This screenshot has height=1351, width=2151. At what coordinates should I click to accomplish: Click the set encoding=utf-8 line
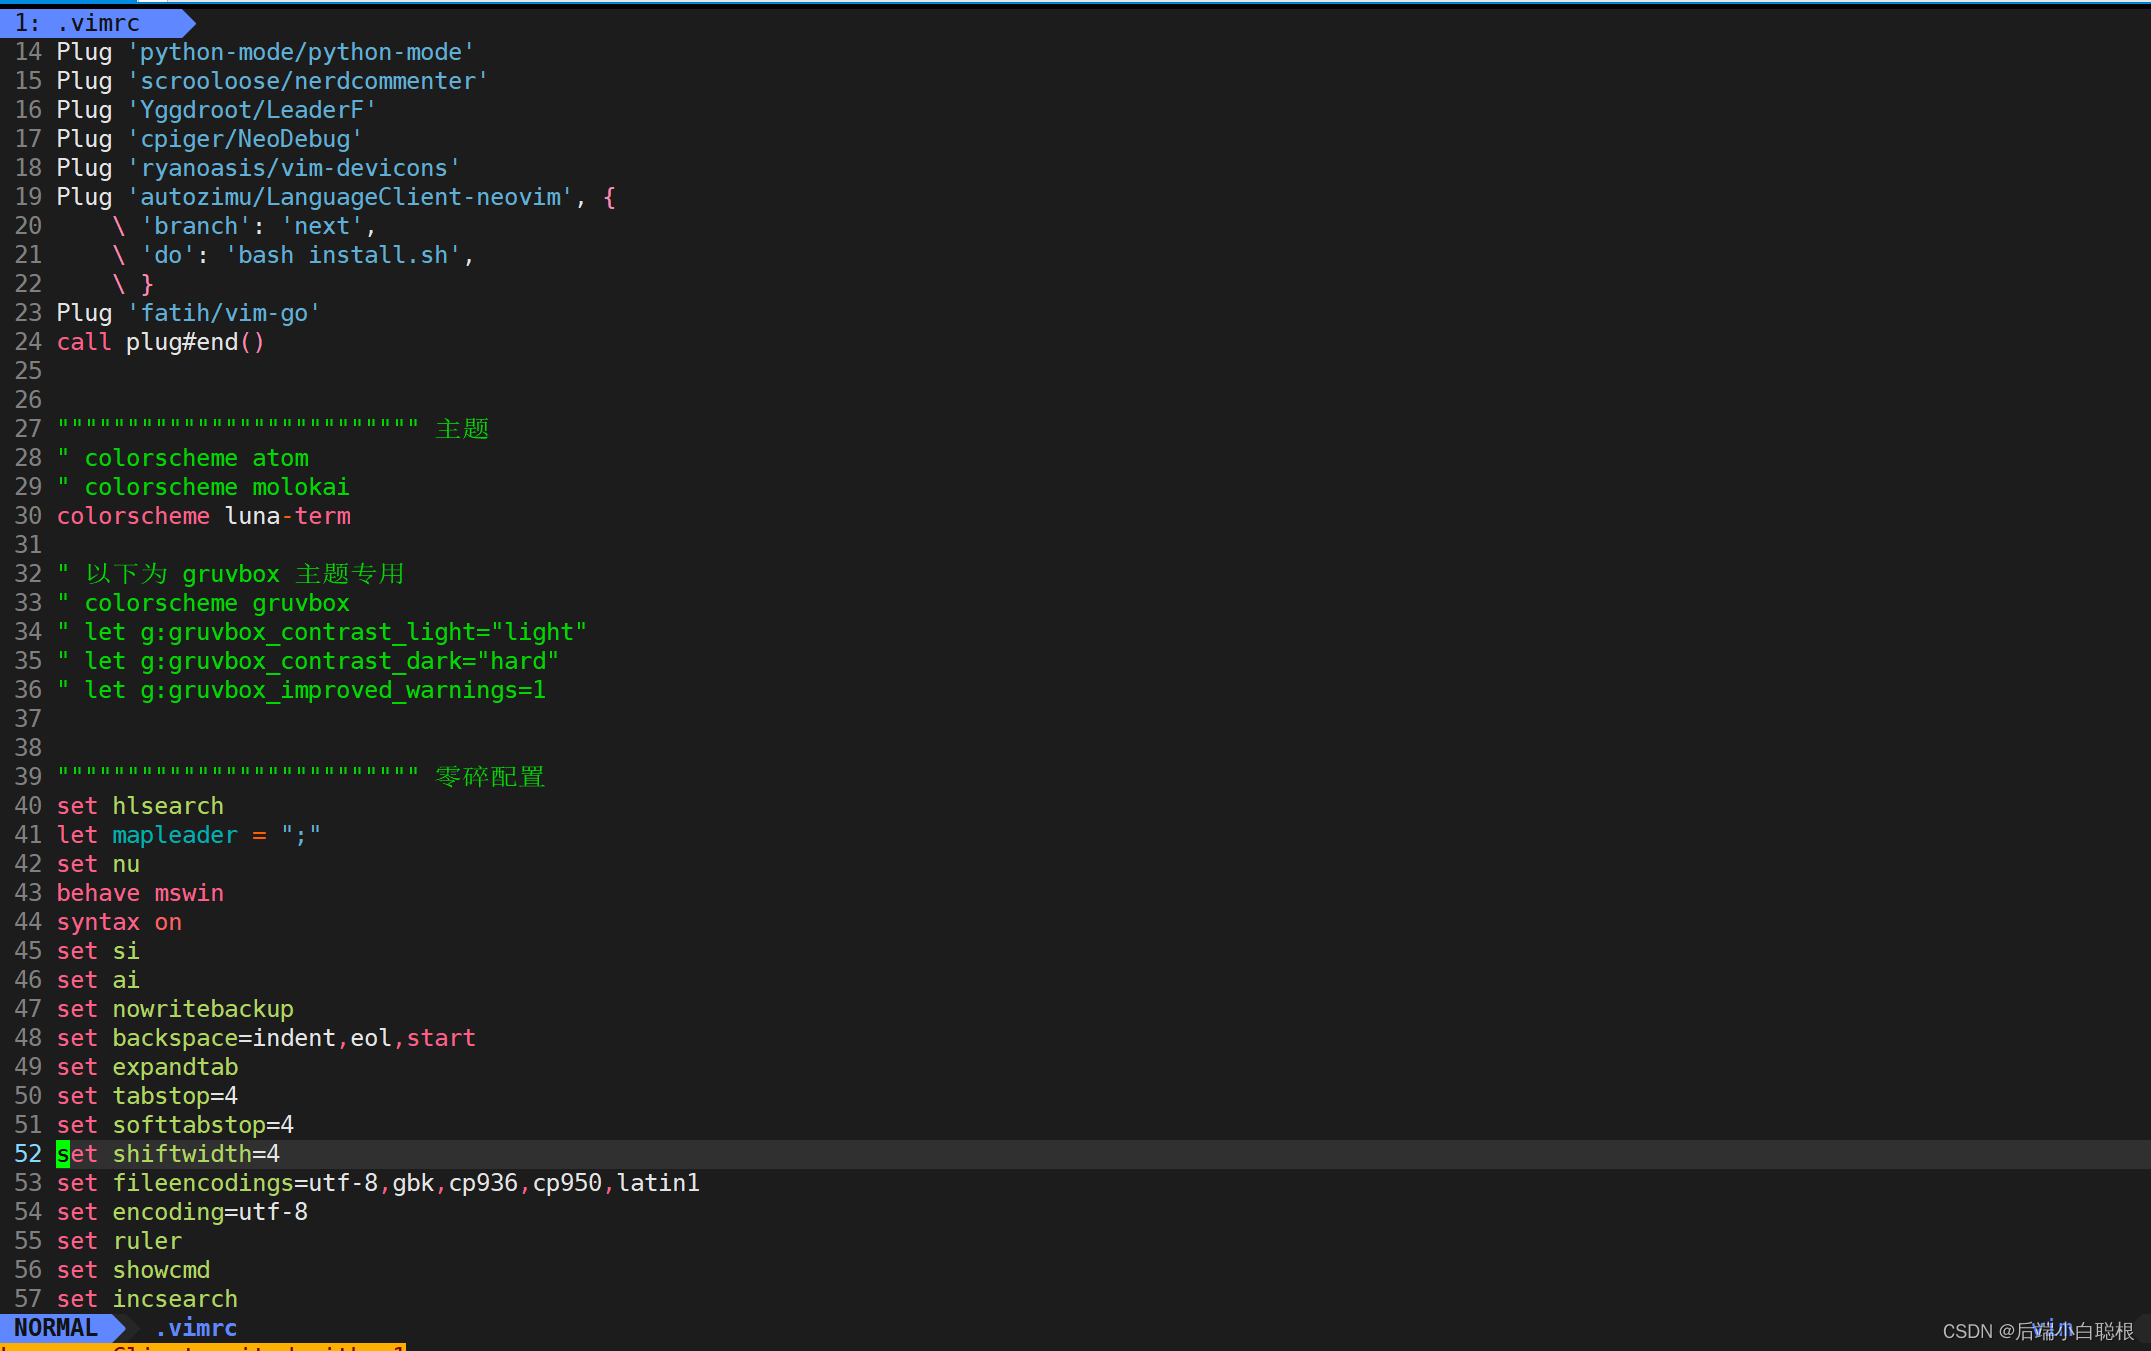pos(182,1212)
